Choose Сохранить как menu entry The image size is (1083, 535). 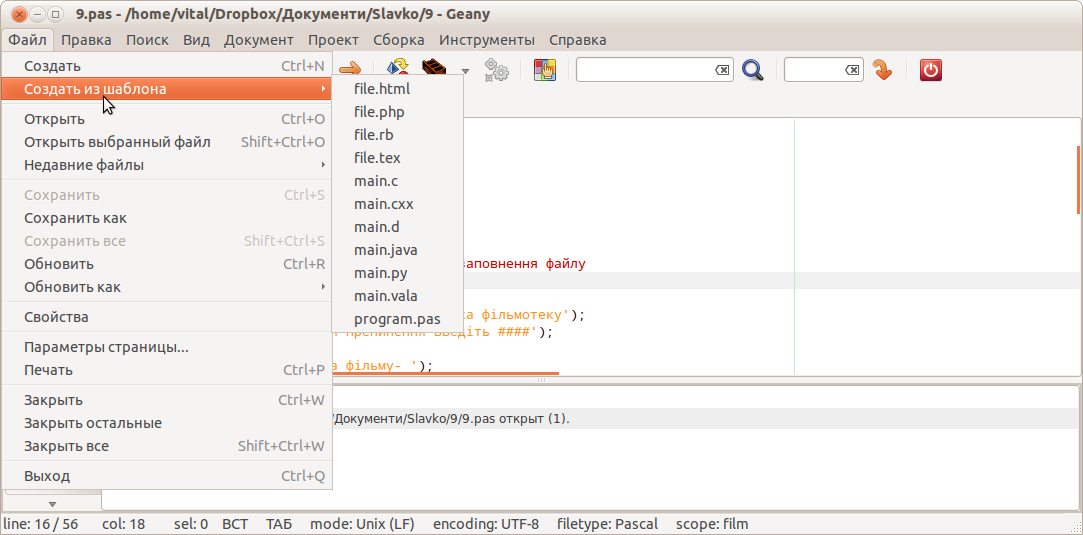click(x=167, y=218)
